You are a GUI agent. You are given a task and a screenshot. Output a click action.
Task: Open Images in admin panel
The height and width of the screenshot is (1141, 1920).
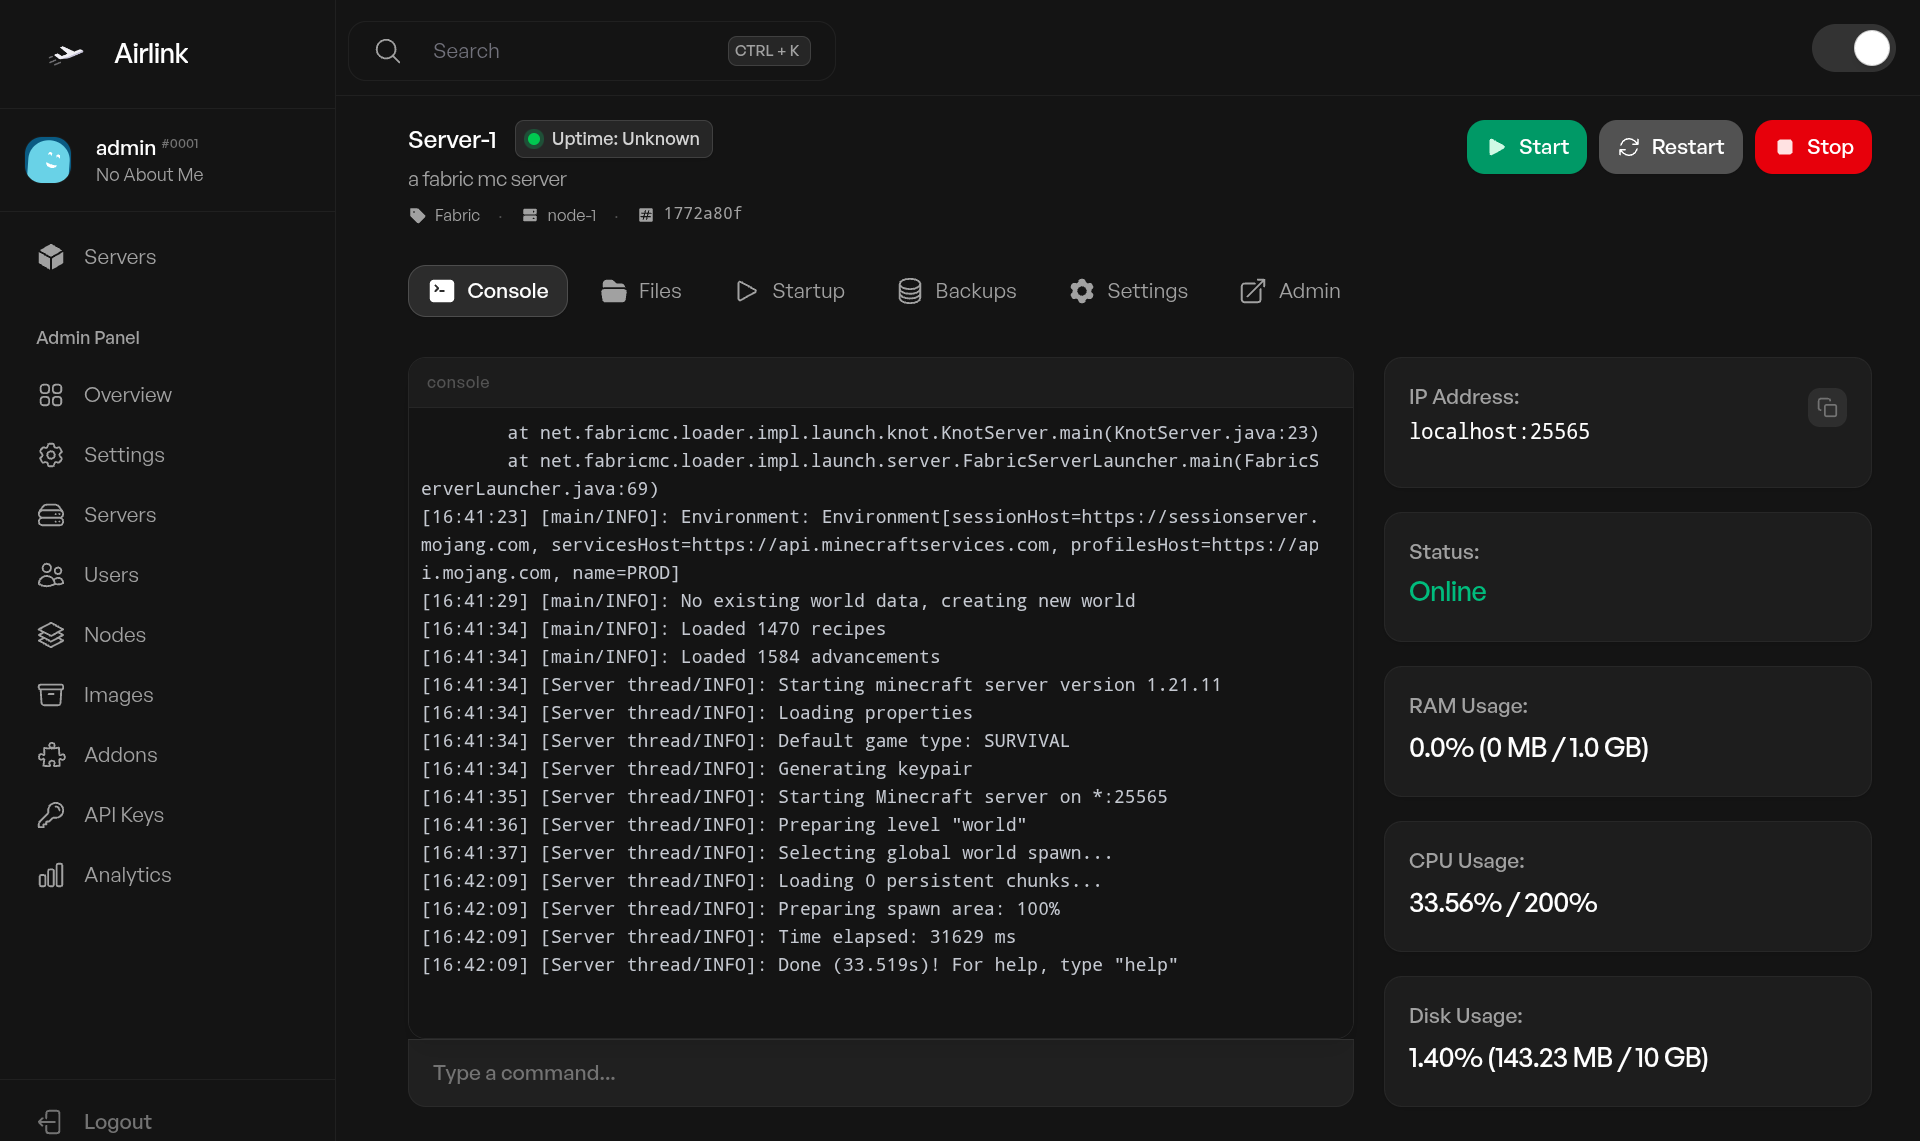pos(118,695)
